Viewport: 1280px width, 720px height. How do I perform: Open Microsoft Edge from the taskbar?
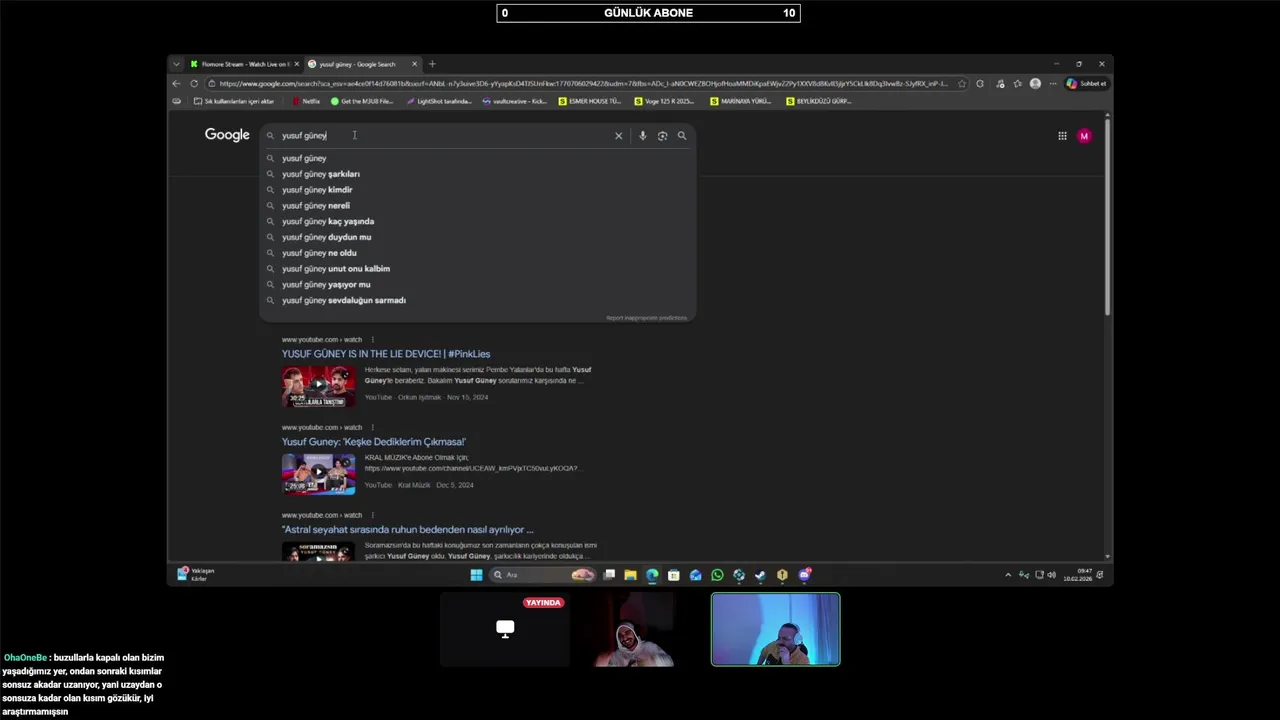click(652, 575)
